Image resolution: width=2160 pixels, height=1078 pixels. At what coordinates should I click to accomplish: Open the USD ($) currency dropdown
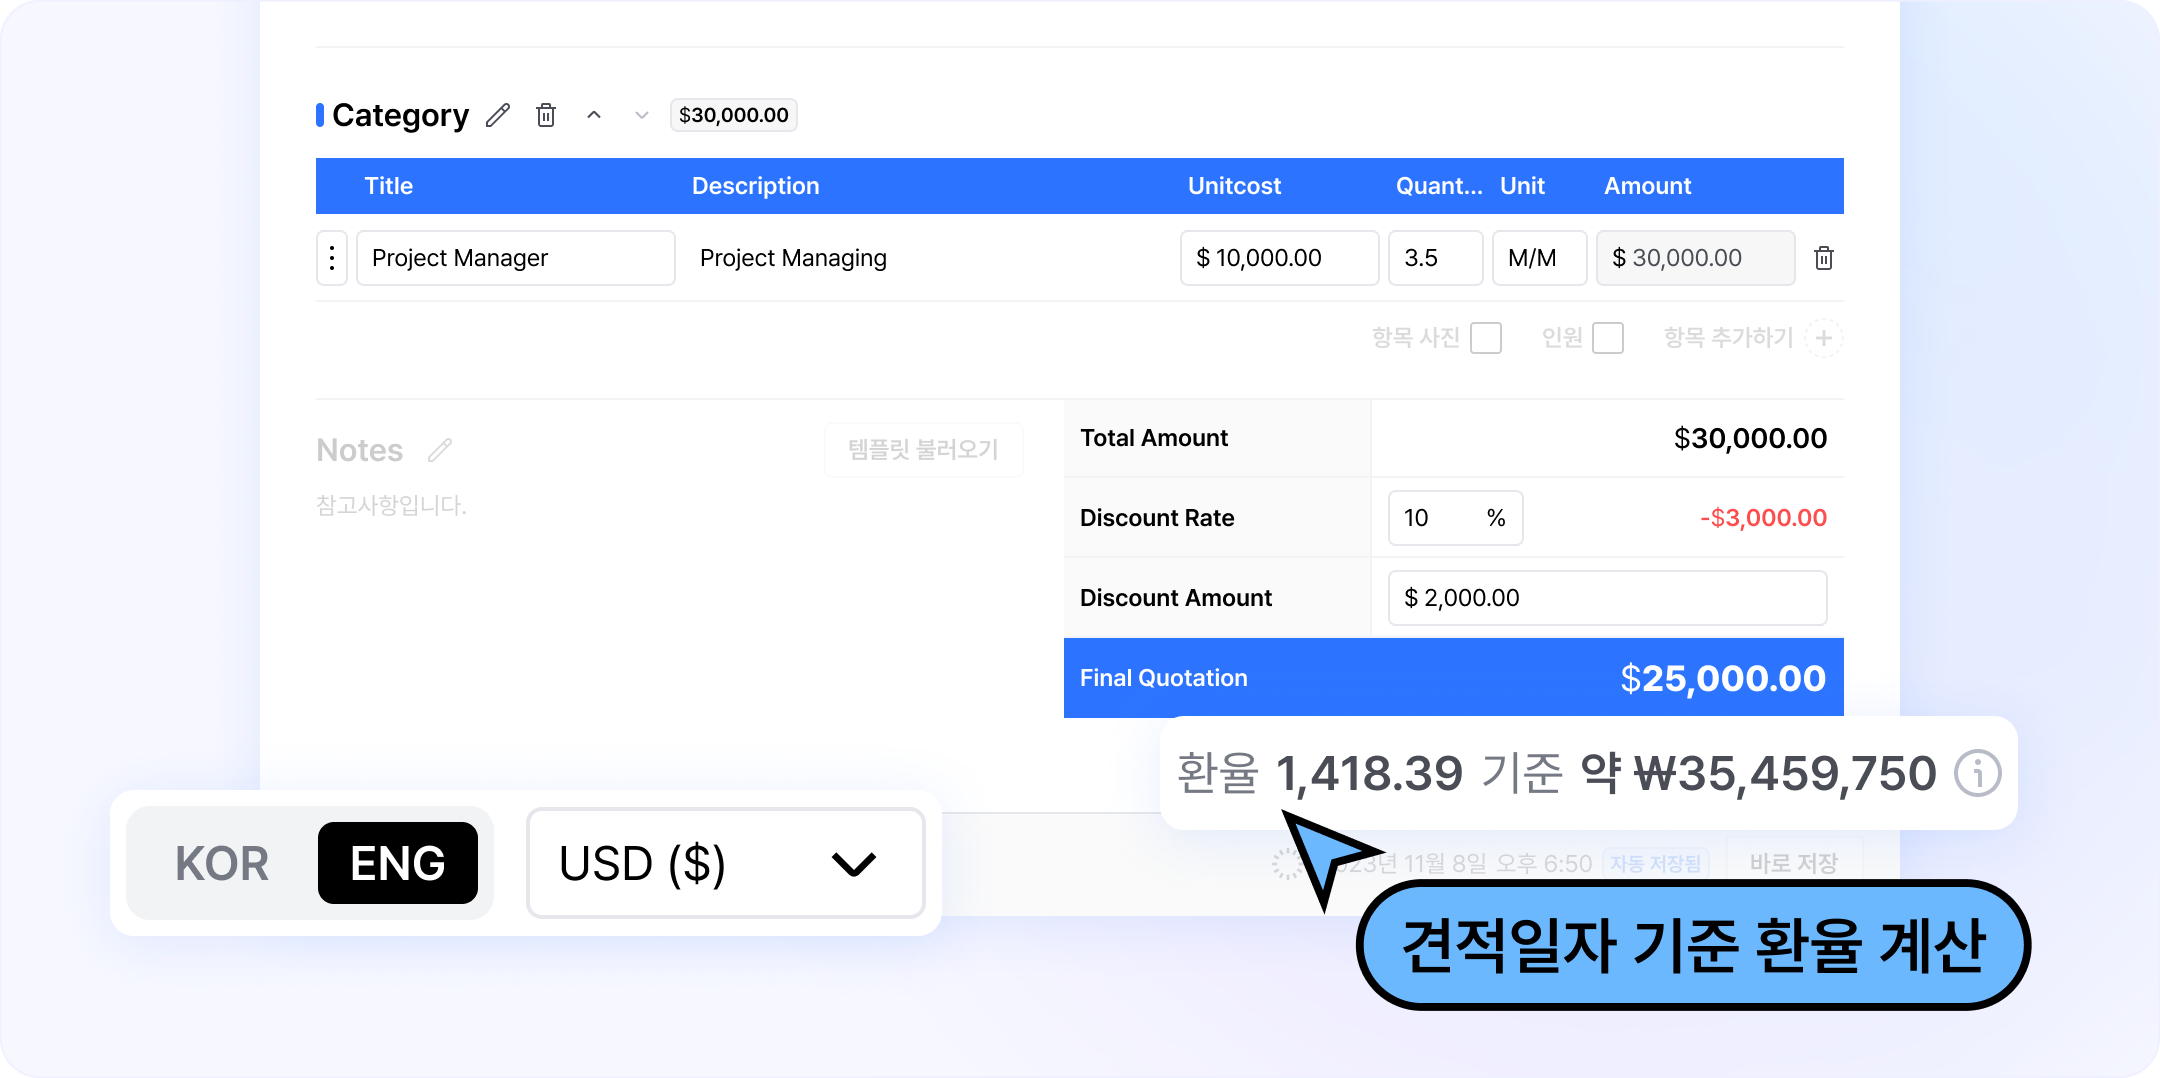(726, 864)
